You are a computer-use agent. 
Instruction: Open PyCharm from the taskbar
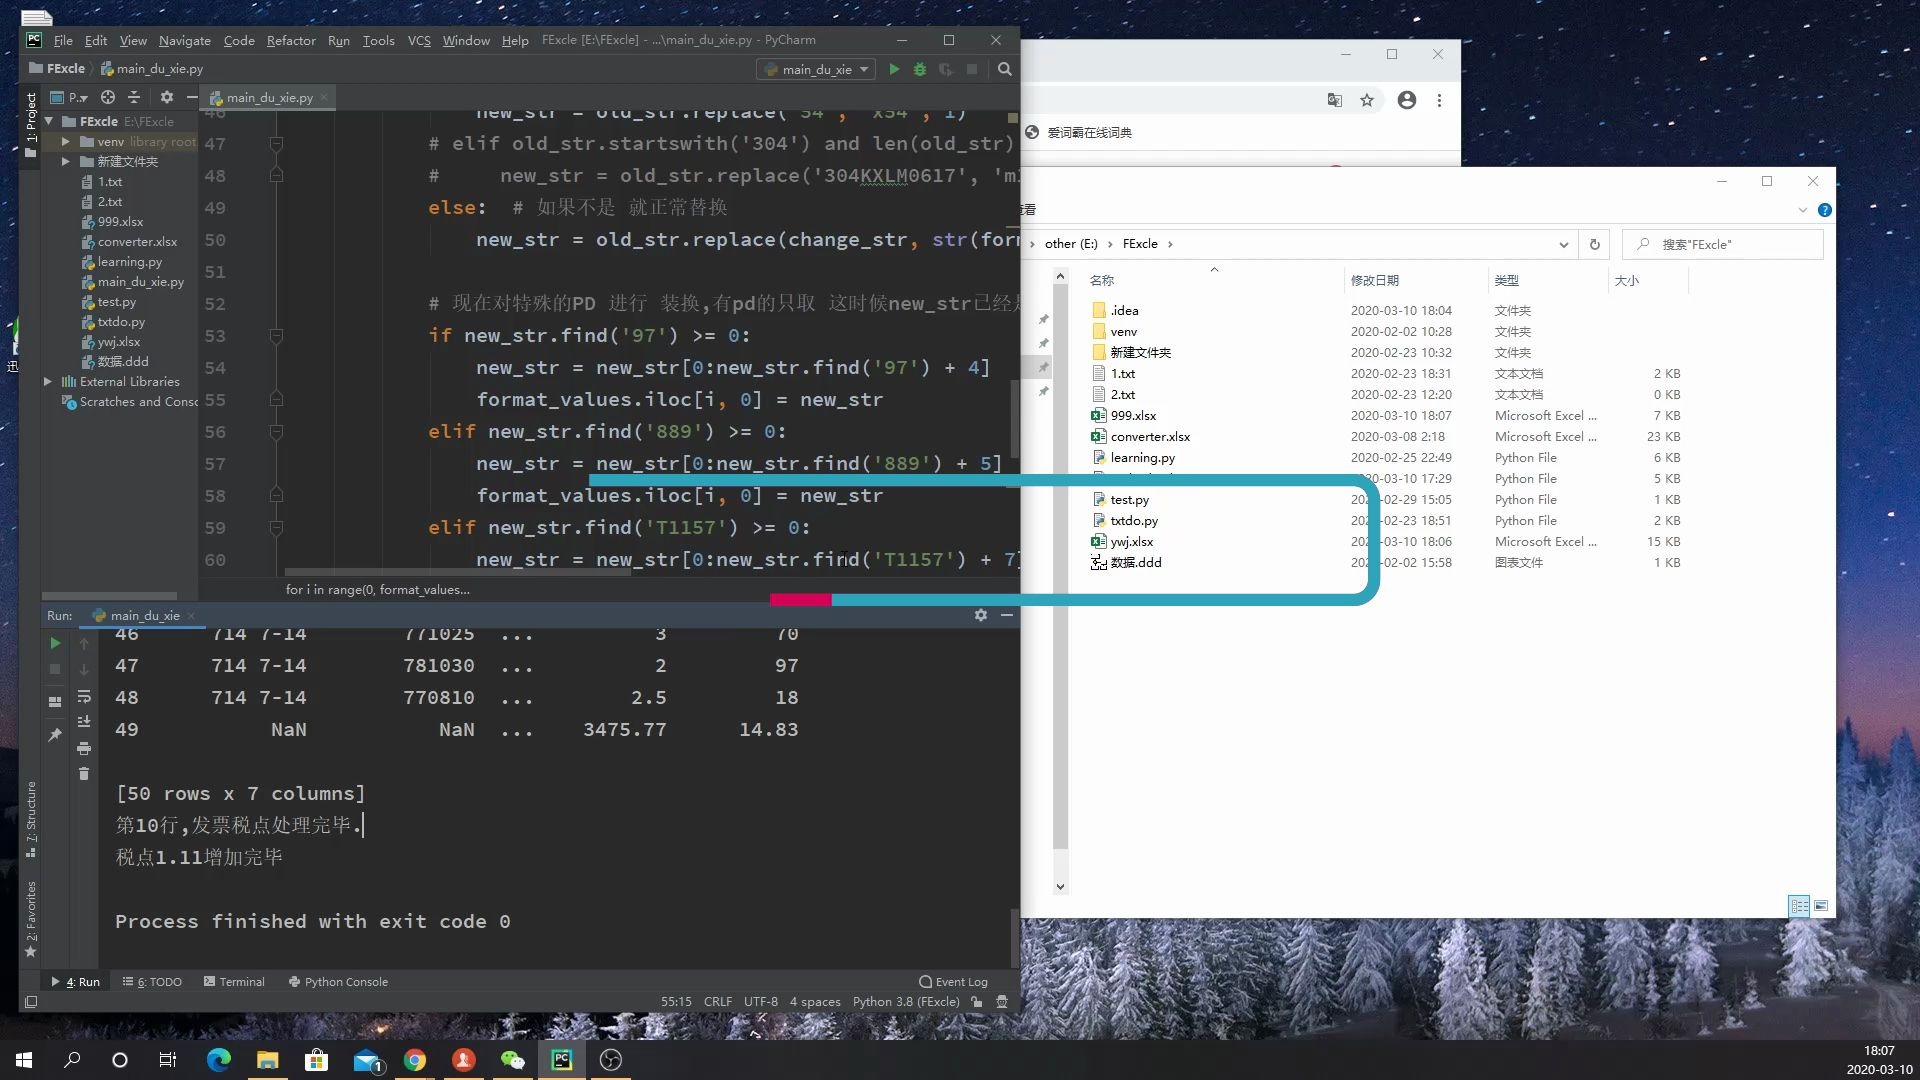[562, 1060]
